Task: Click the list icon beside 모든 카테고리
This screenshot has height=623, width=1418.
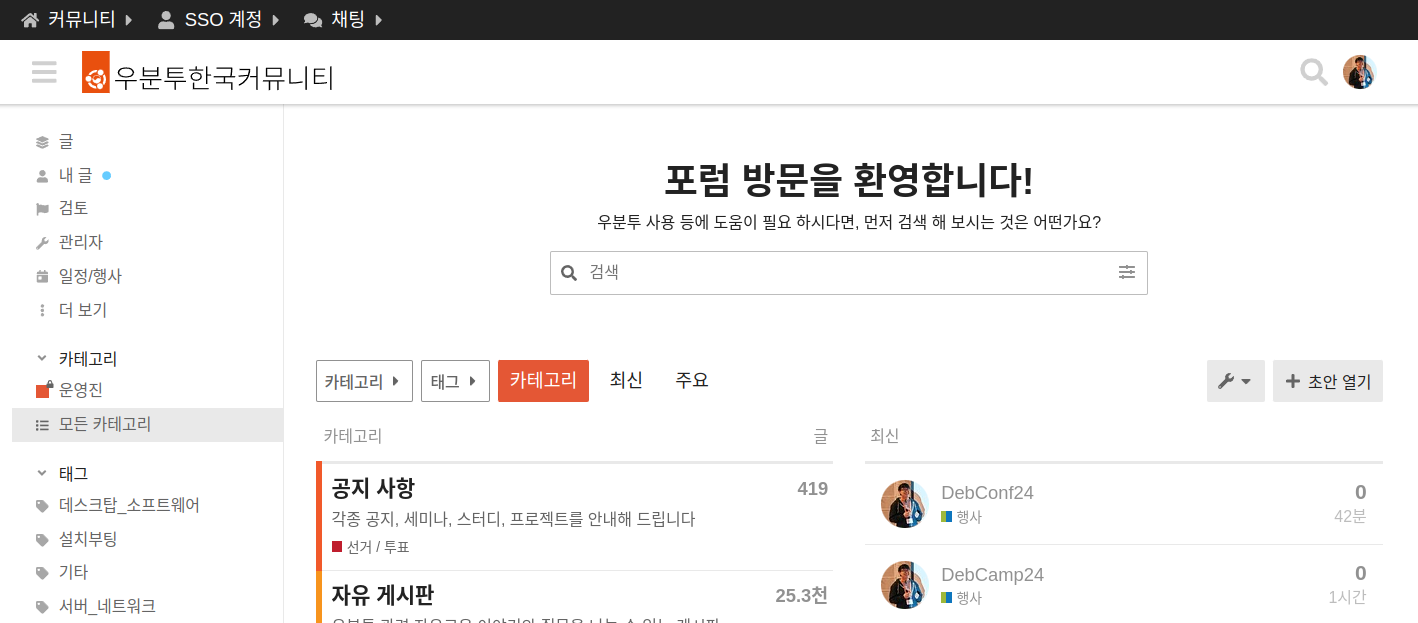Action: [x=42, y=425]
